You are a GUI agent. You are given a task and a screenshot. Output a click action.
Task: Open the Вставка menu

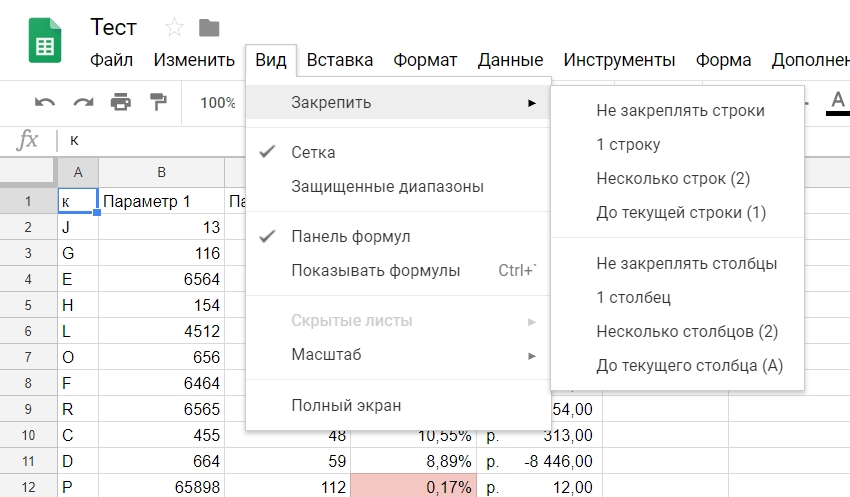point(340,60)
